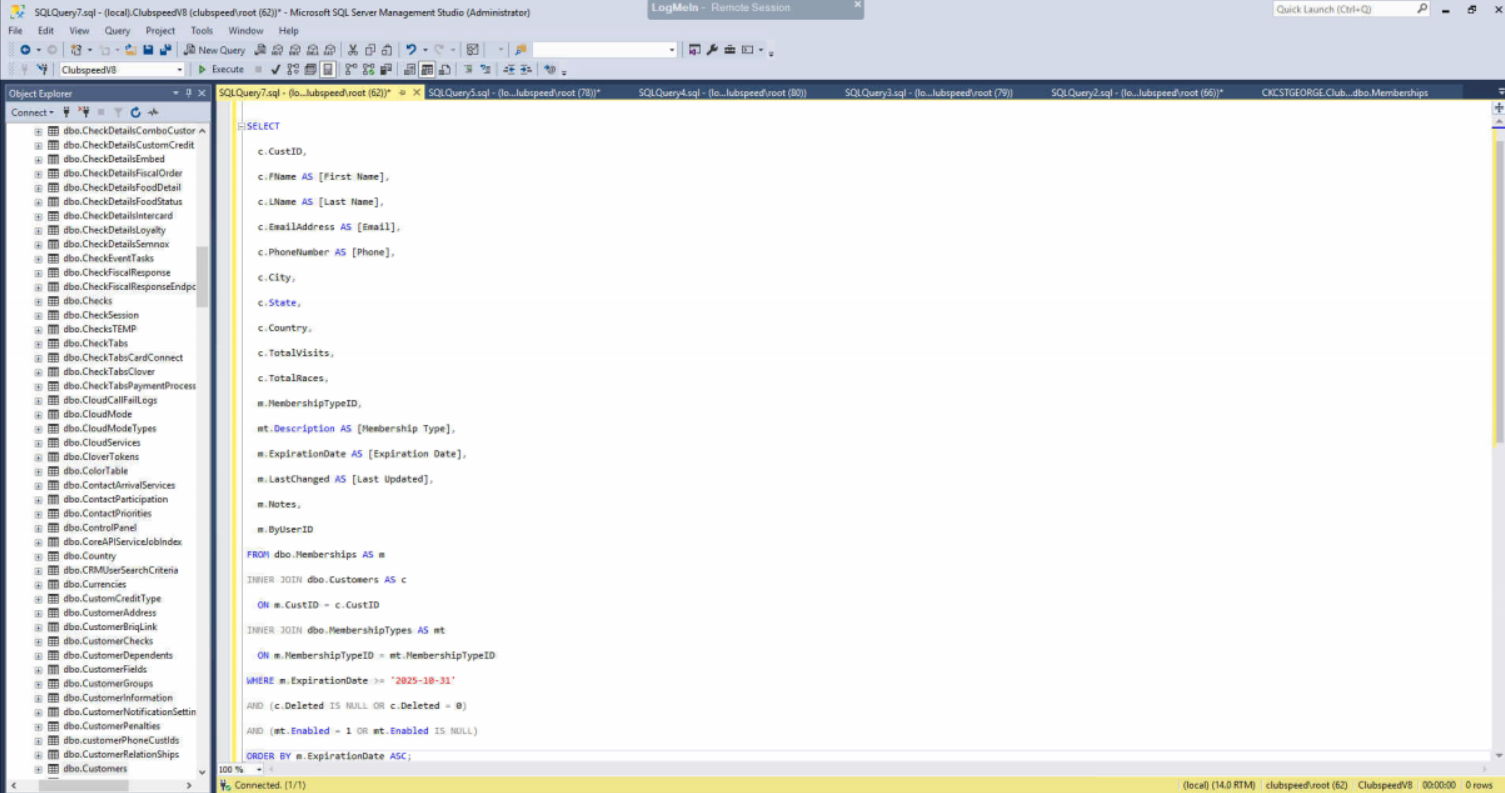Click the Cut scissors icon

[x=352, y=50]
